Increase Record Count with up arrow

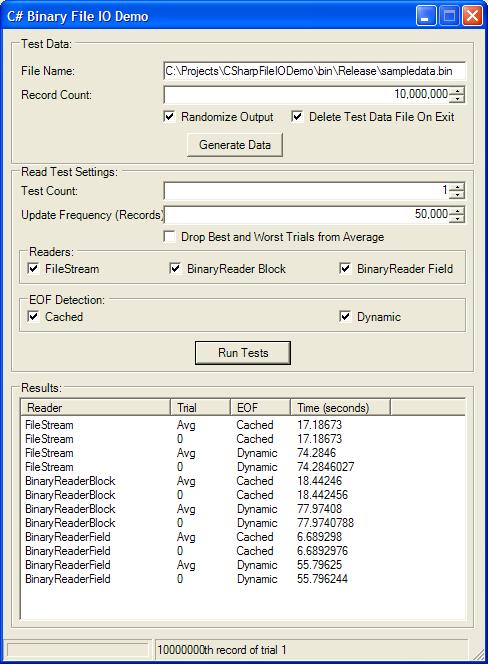[x=457, y=90]
